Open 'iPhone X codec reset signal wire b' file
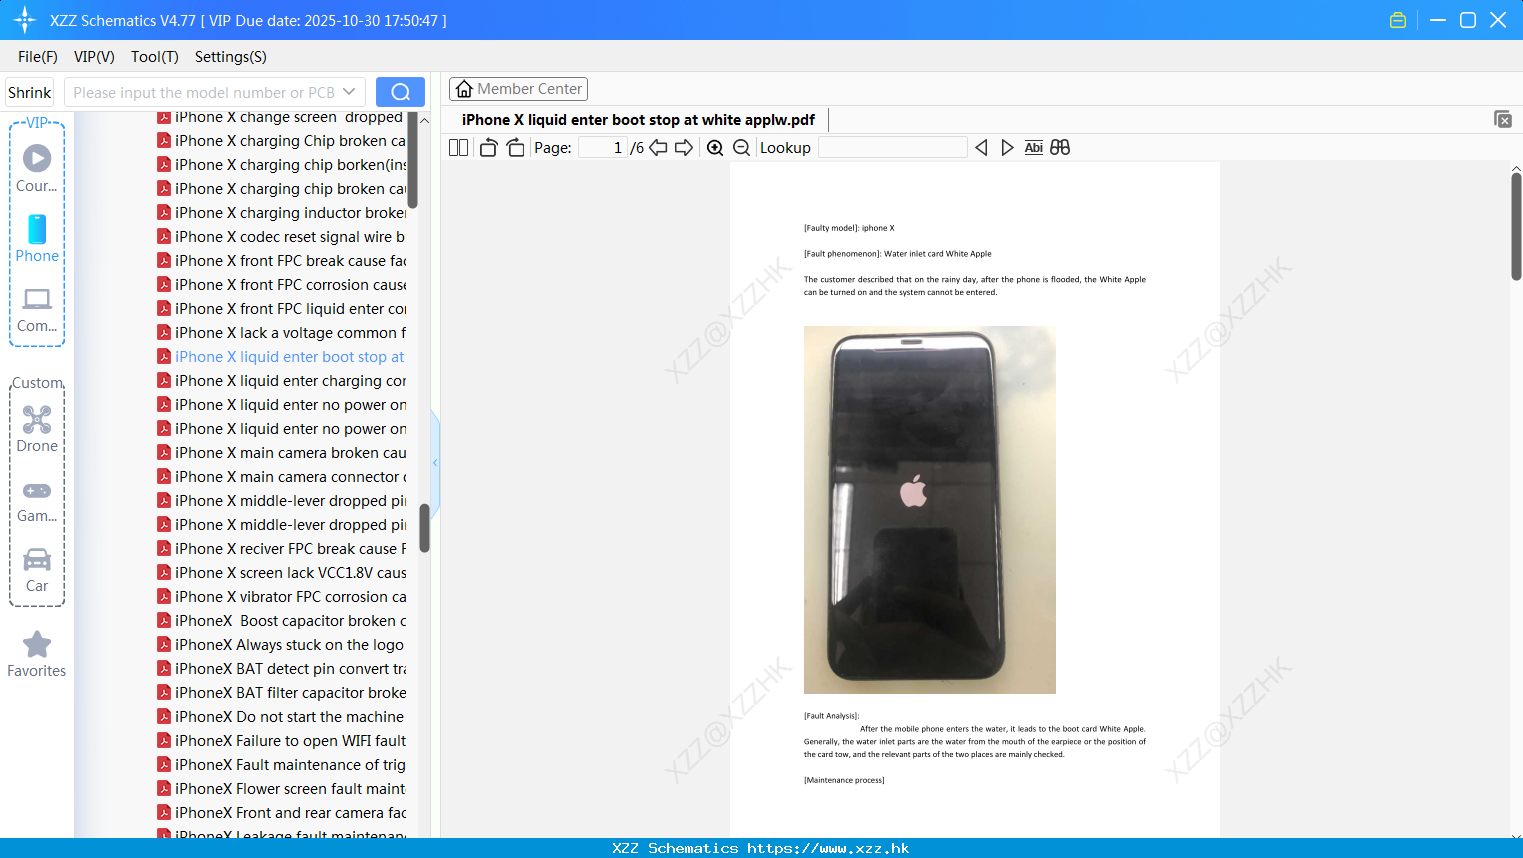Image resolution: width=1523 pixels, height=858 pixels. (x=282, y=237)
